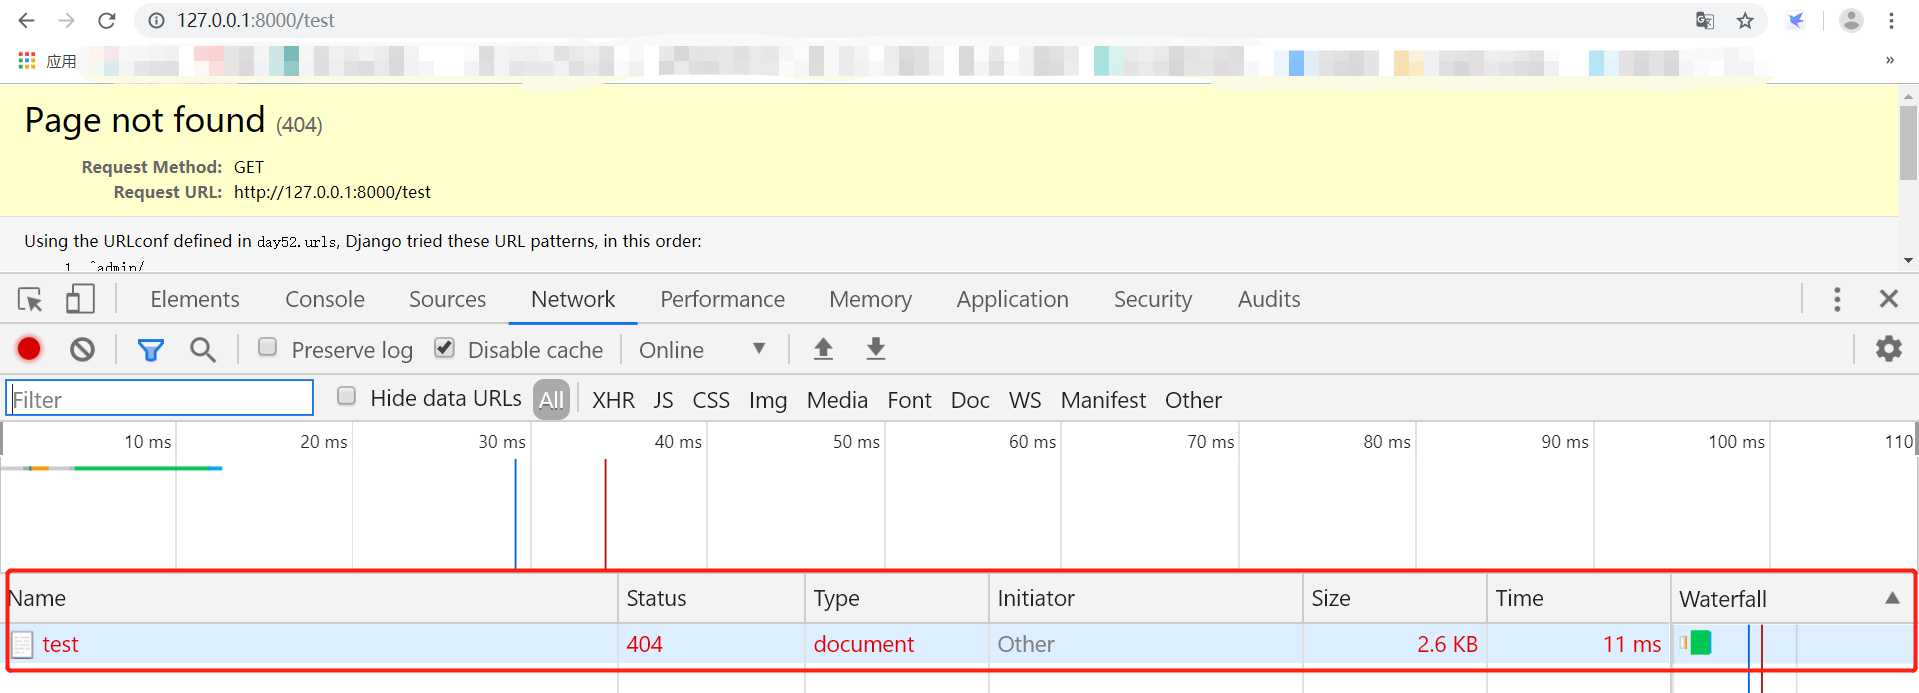Translate this page icon

tap(1705, 20)
